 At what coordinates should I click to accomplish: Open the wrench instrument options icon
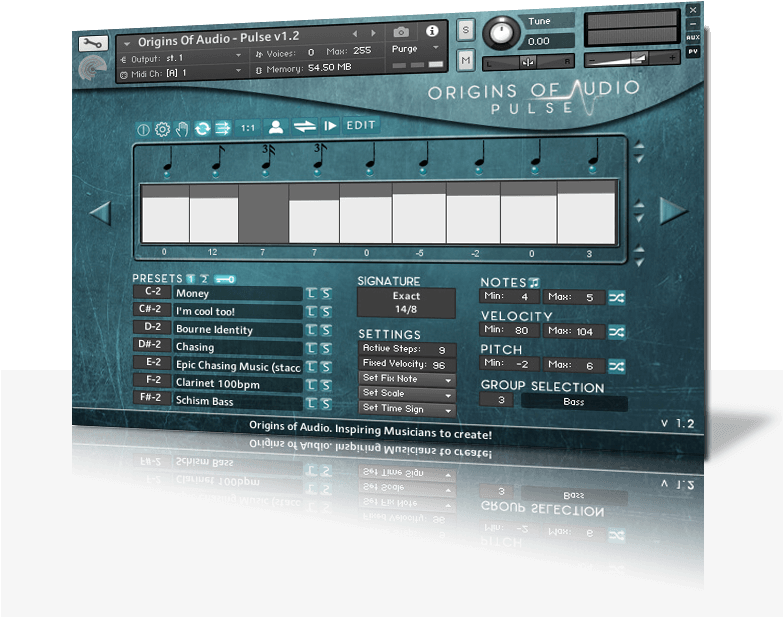click(93, 43)
